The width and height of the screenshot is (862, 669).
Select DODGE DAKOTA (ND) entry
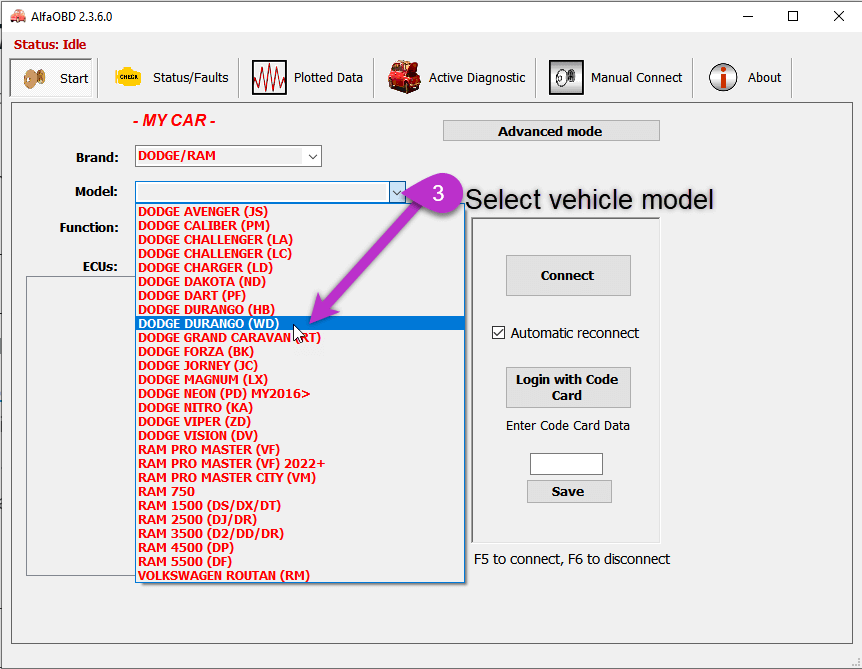(300, 281)
